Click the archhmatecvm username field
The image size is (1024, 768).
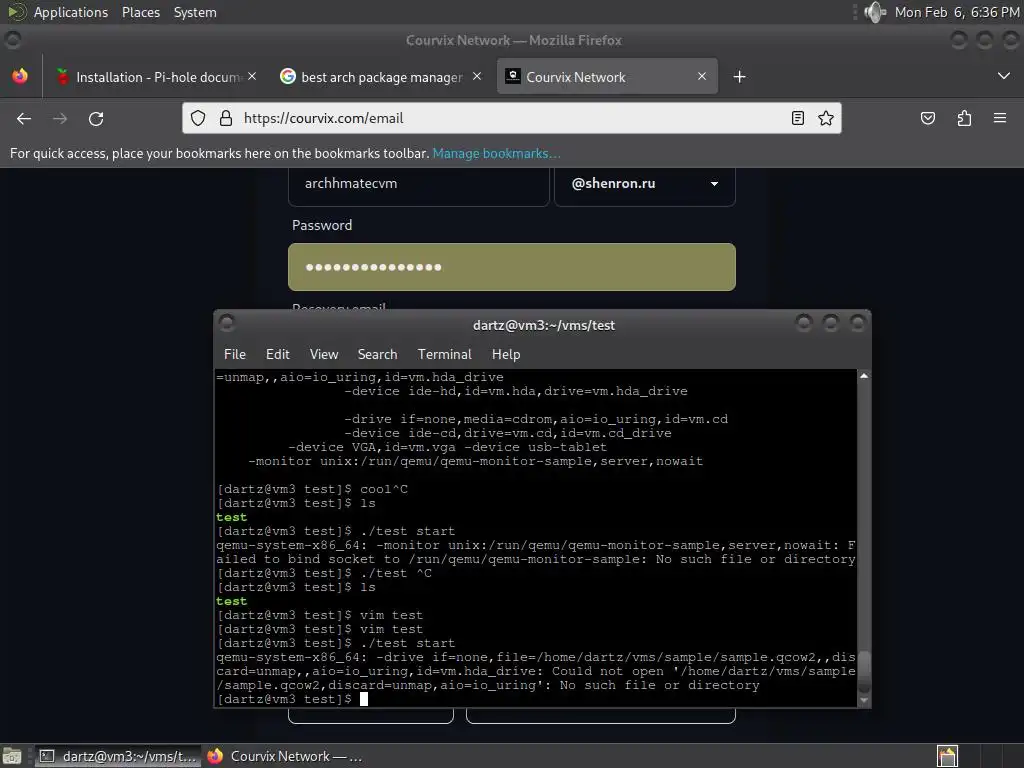[419, 185]
